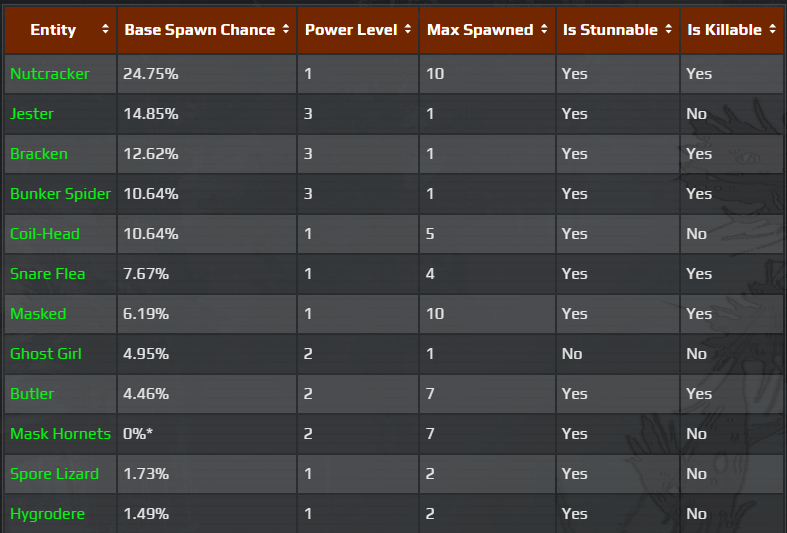Open the Bunker Spider link
Viewport: 787px width, 533px height.
pos(60,194)
